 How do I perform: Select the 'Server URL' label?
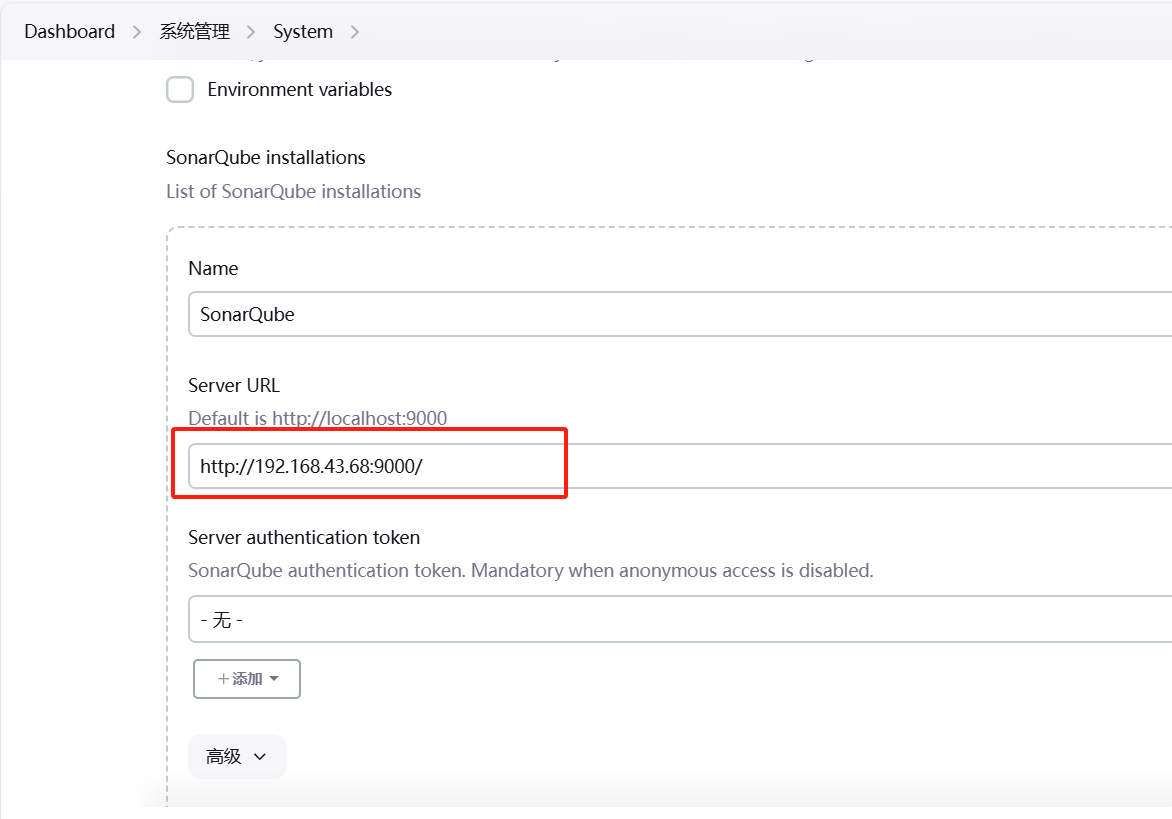(x=234, y=386)
